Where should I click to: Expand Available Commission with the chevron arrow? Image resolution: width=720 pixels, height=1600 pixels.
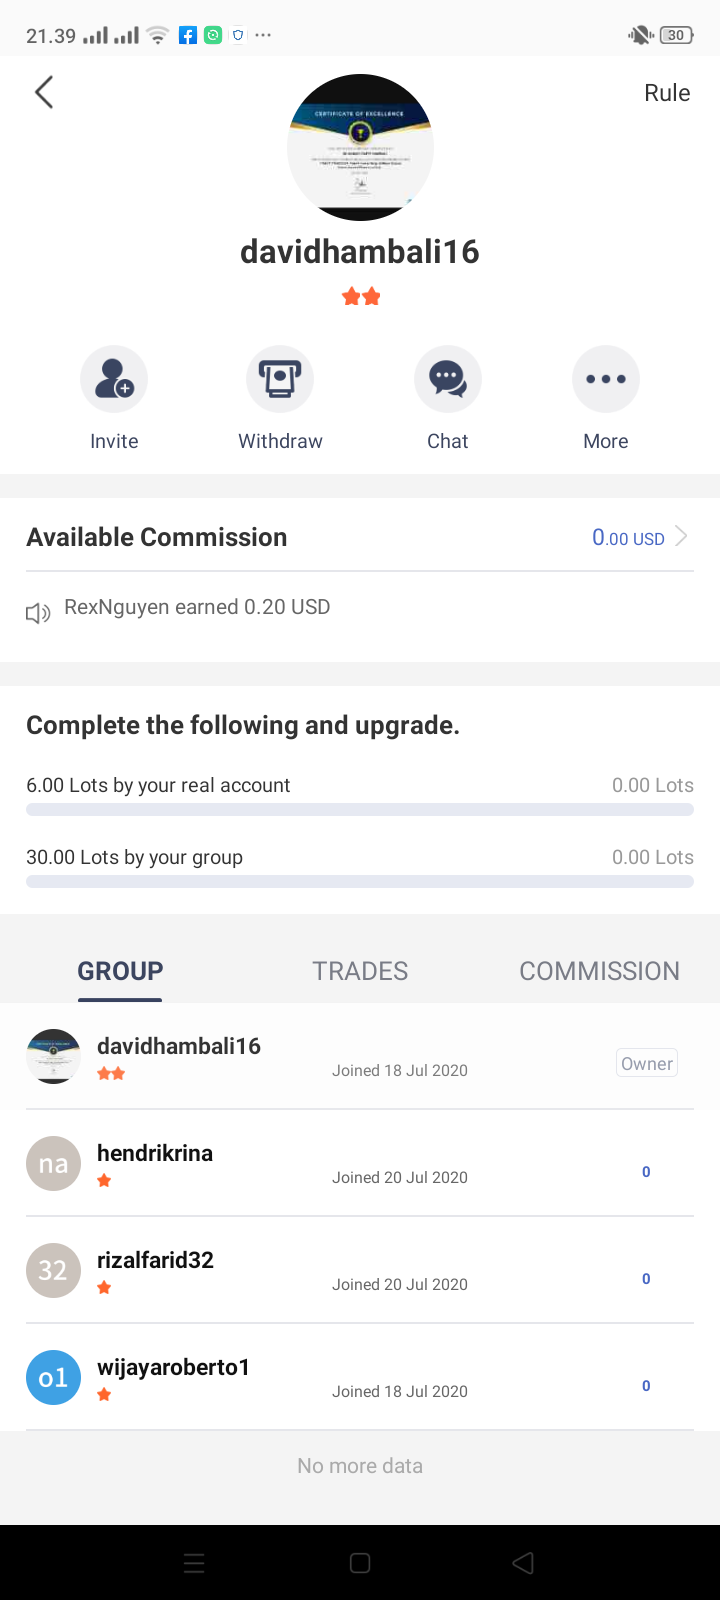click(681, 537)
